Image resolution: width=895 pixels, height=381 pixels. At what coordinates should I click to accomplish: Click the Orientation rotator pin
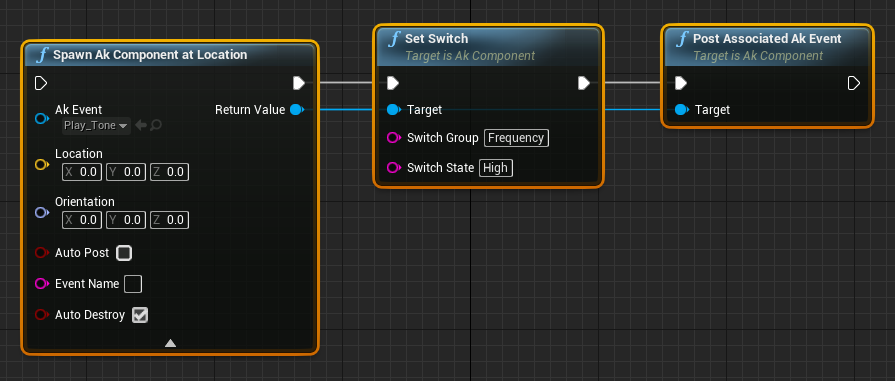pos(42,212)
